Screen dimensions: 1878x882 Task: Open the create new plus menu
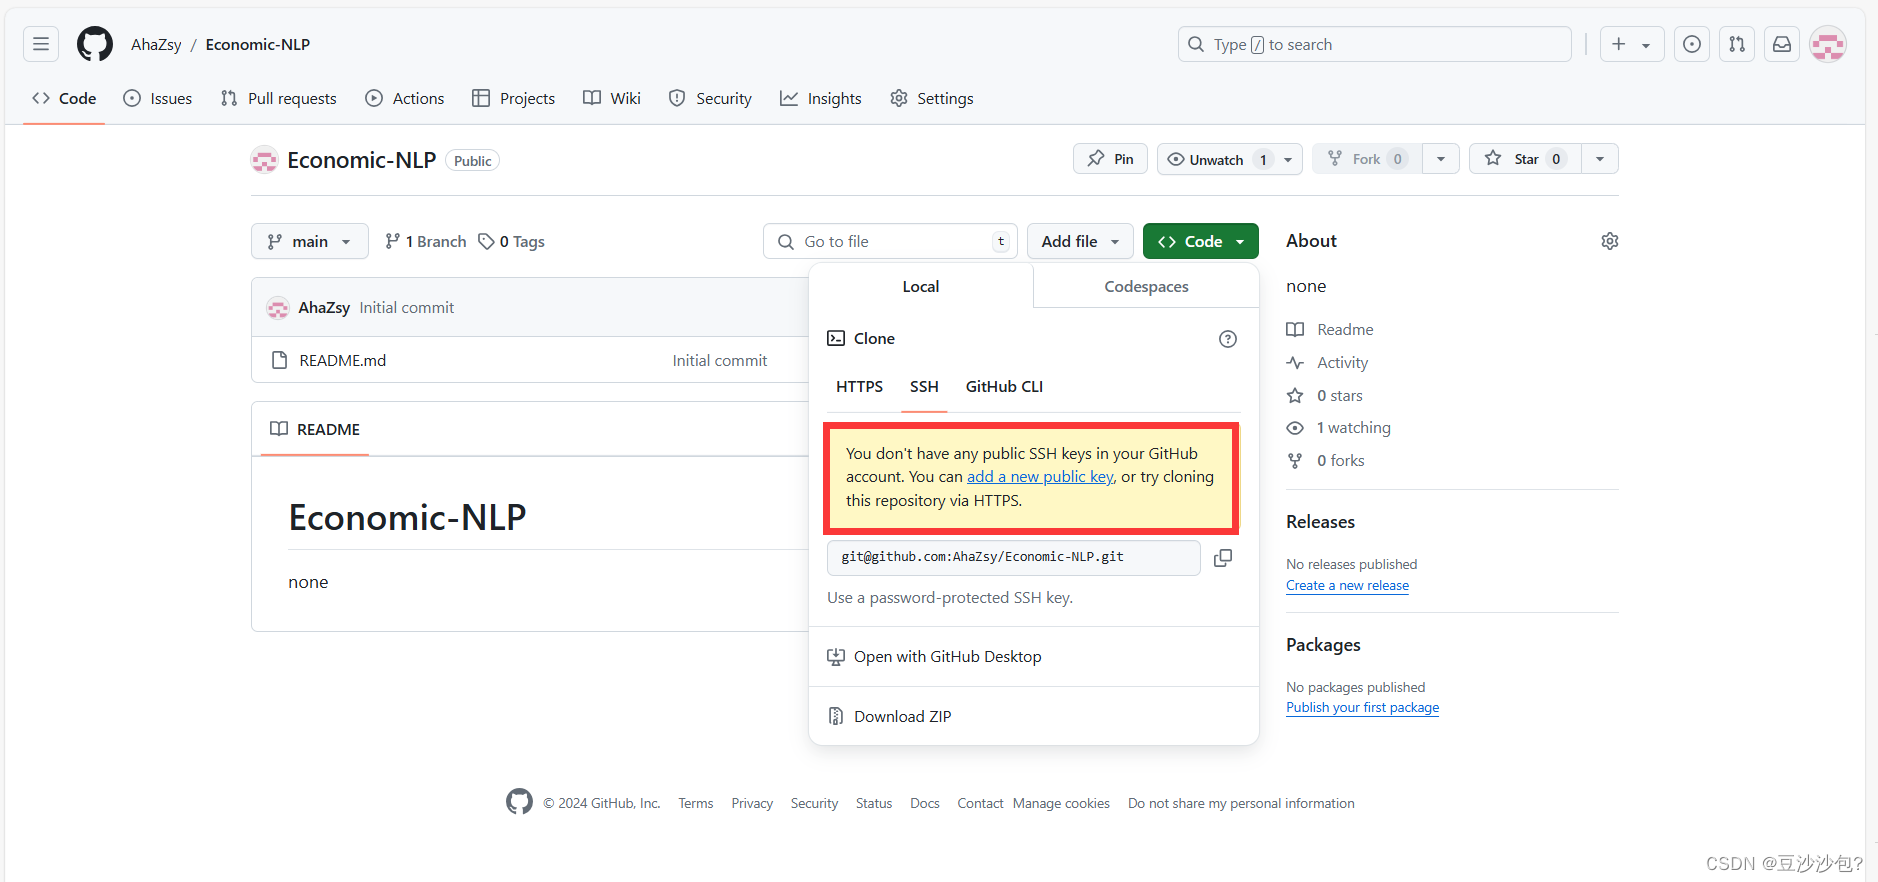pos(1632,44)
